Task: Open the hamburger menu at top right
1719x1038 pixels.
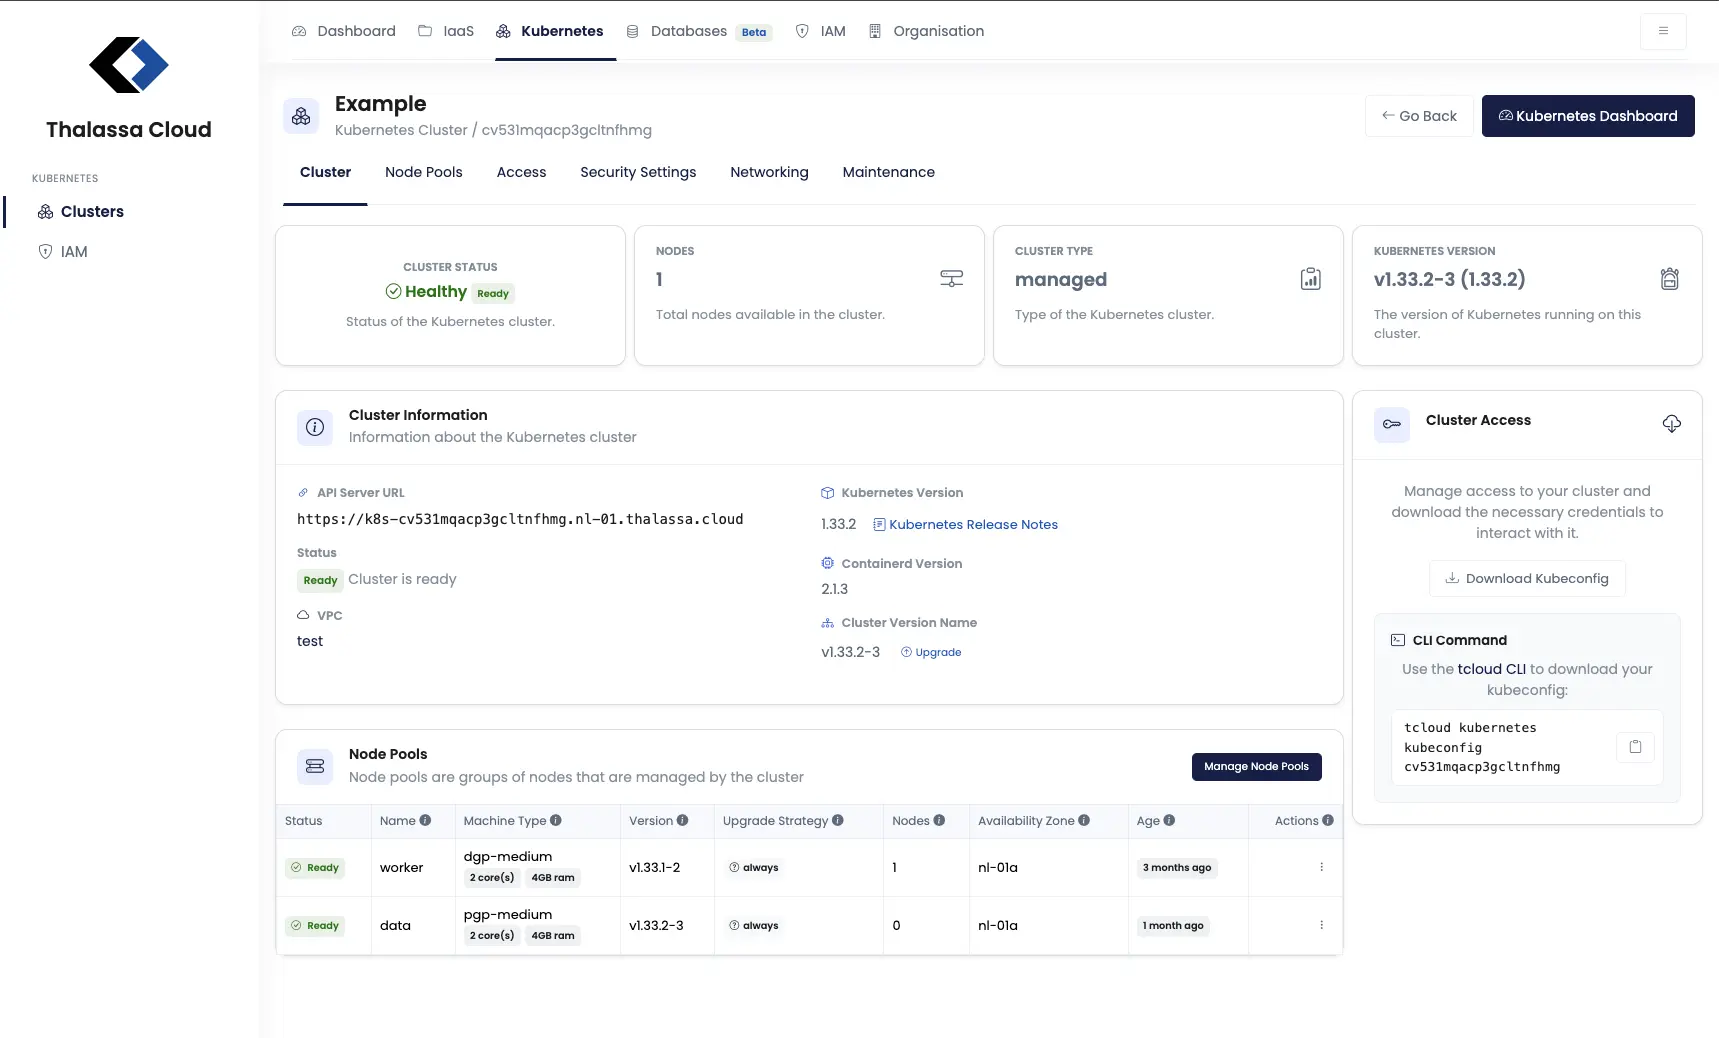Action: 1662,31
